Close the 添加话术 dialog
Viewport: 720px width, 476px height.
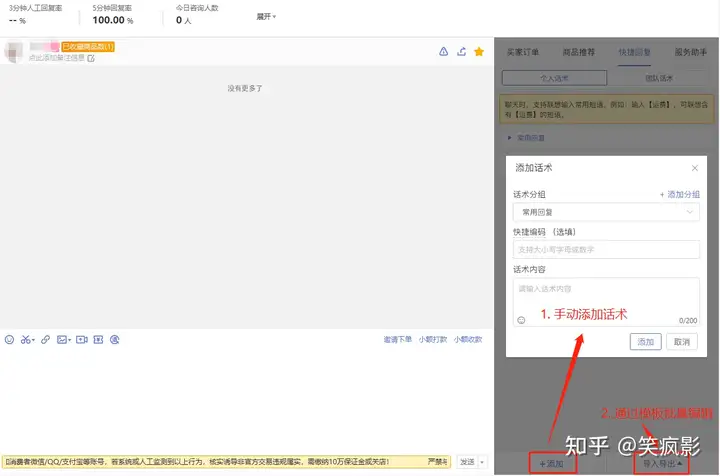695,168
